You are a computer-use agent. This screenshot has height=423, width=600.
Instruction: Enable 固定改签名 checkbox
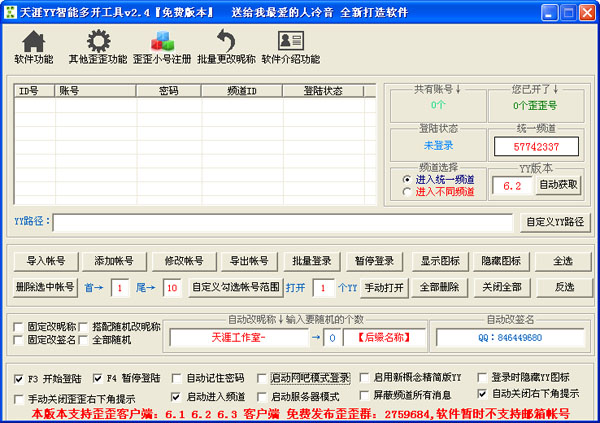(x=18, y=340)
